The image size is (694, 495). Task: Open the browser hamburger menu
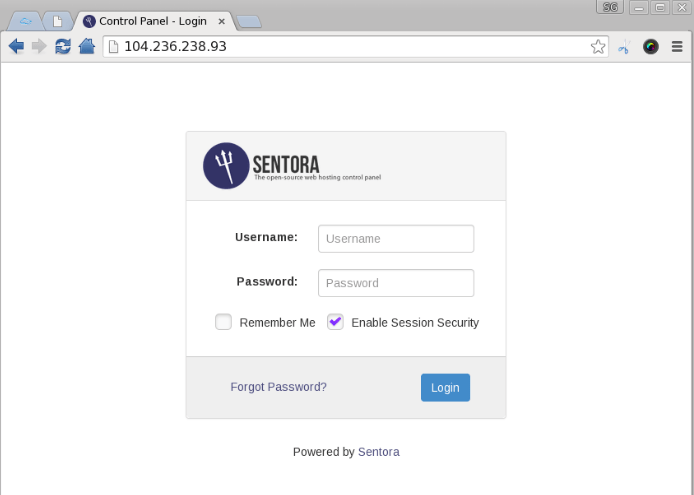pos(677,46)
